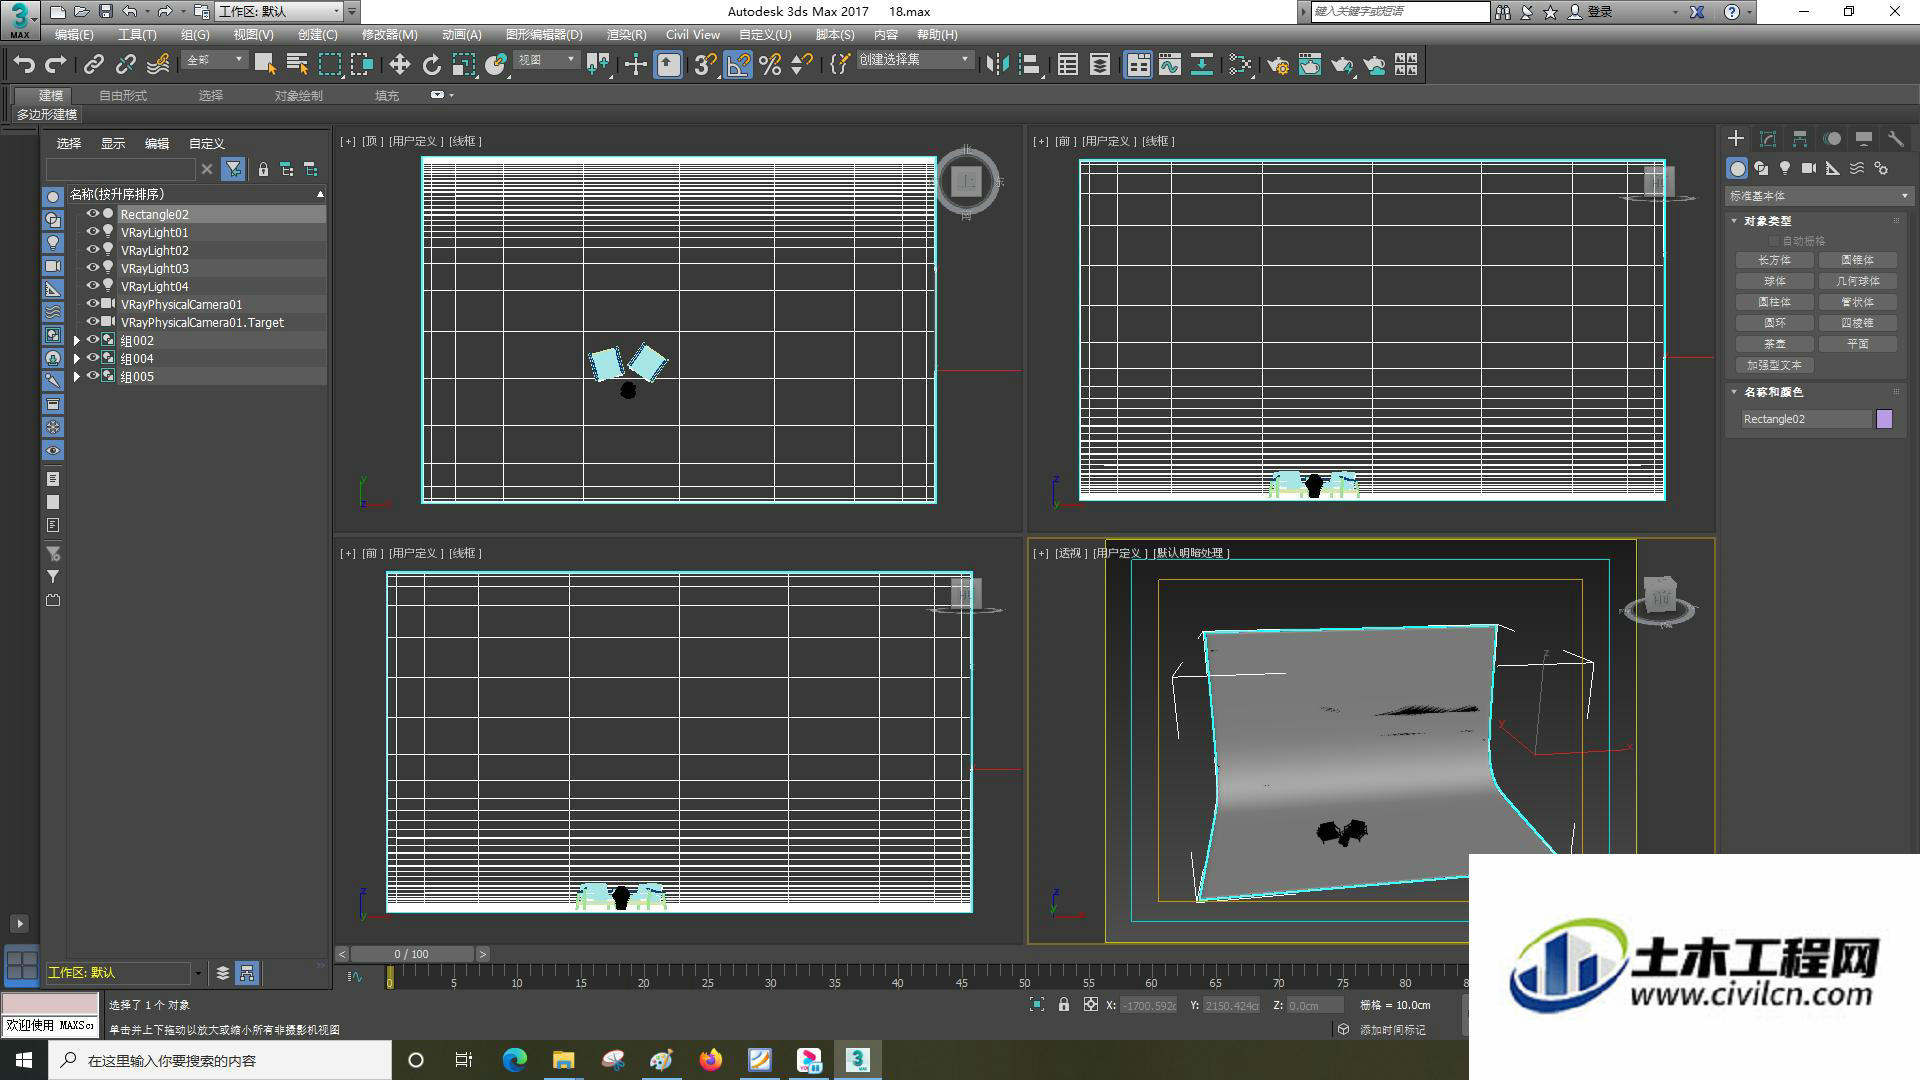Select Lights category in Create panel
This screenshot has height=1080, width=1920.
point(1785,168)
